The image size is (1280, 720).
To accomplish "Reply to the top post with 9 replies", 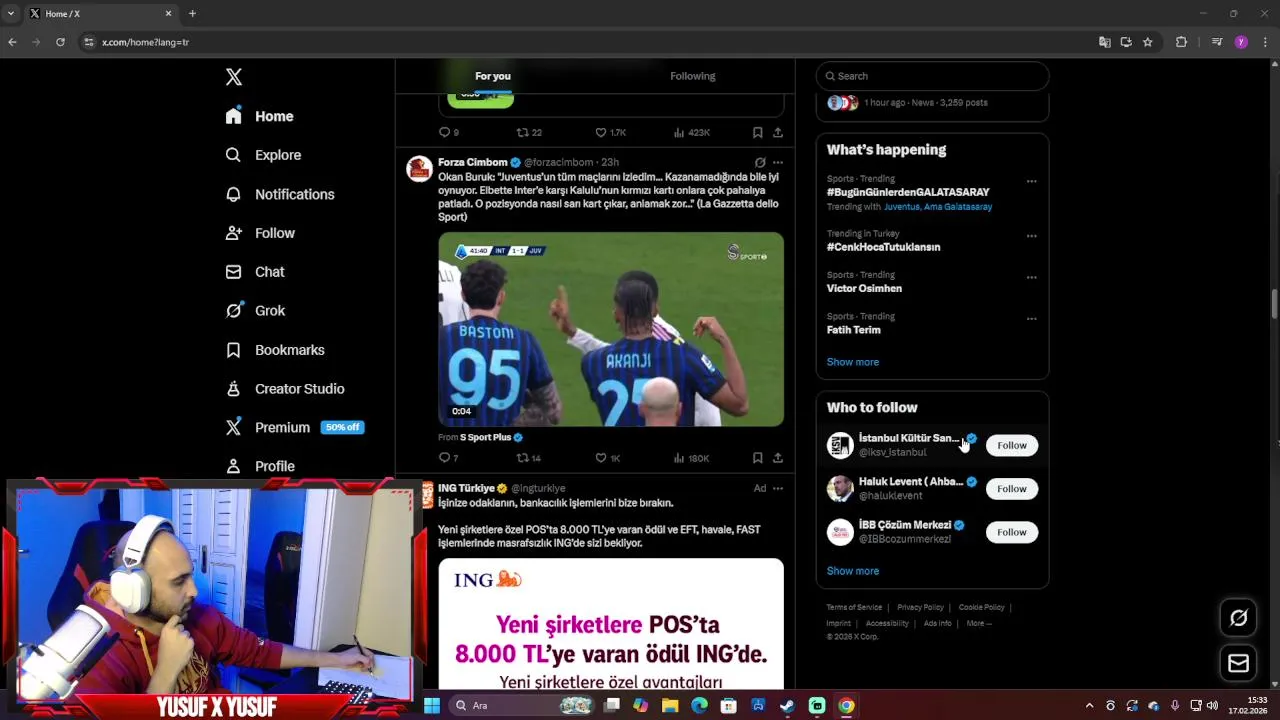I will click(448, 132).
